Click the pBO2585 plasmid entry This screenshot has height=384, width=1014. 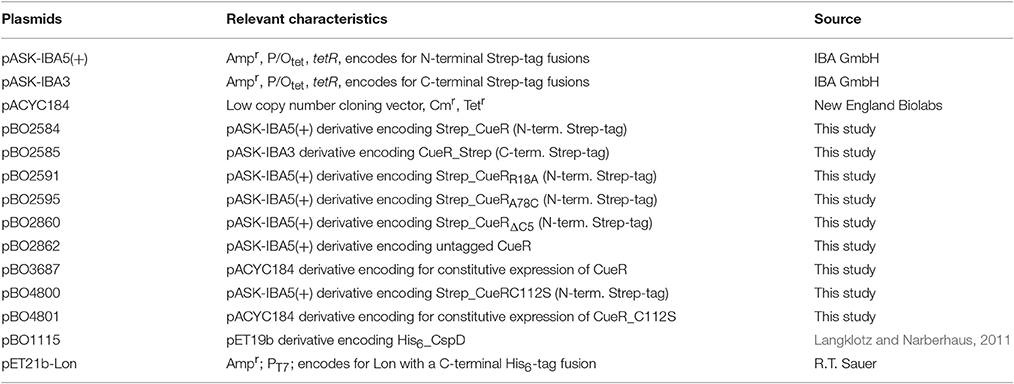pos(27,152)
